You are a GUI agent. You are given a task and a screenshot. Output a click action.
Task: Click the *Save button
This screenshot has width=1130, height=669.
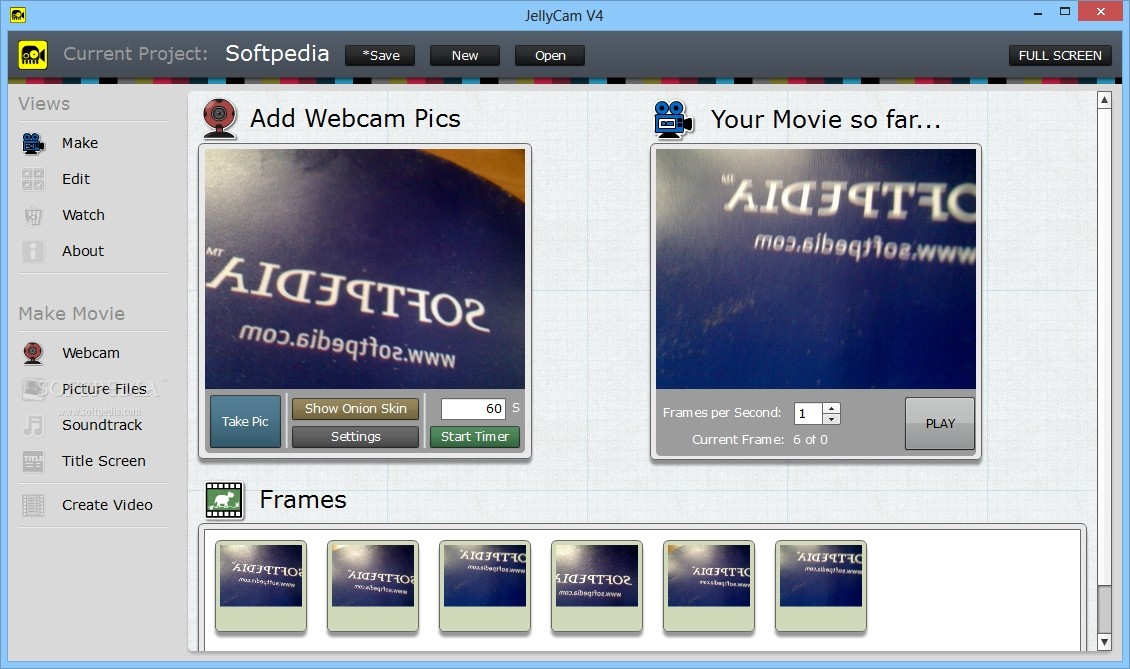click(380, 56)
